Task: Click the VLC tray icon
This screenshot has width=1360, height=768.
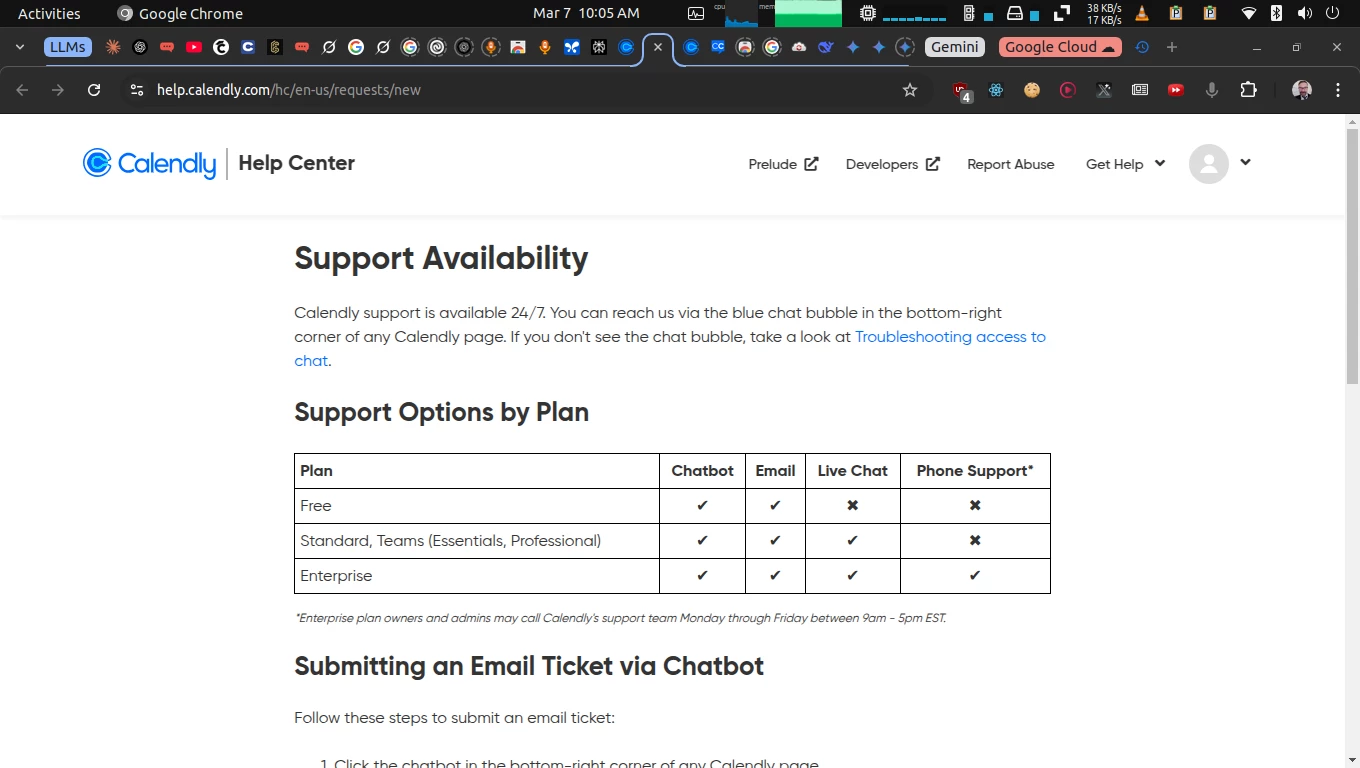Action: click(1142, 13)
